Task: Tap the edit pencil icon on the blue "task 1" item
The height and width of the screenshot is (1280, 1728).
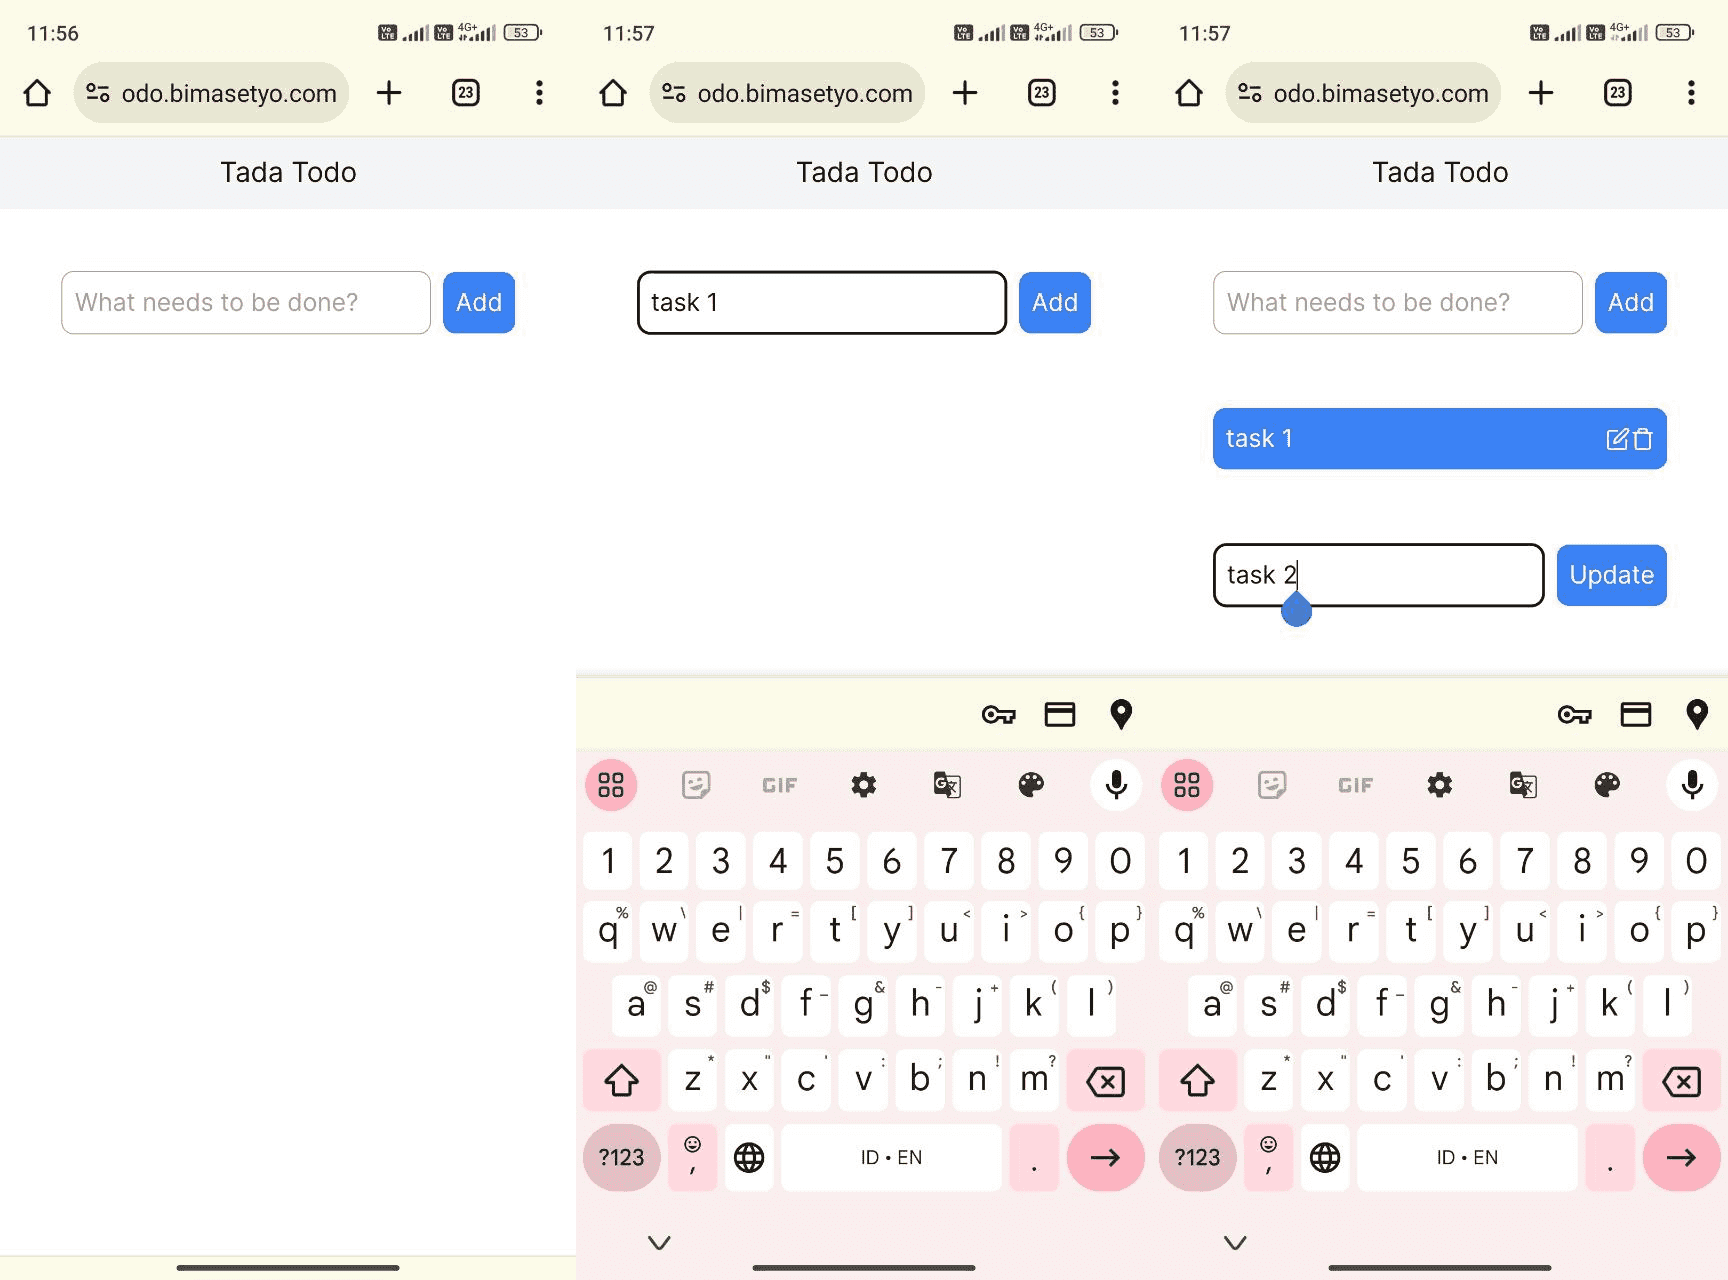Action: click(x=1617, y=439)
